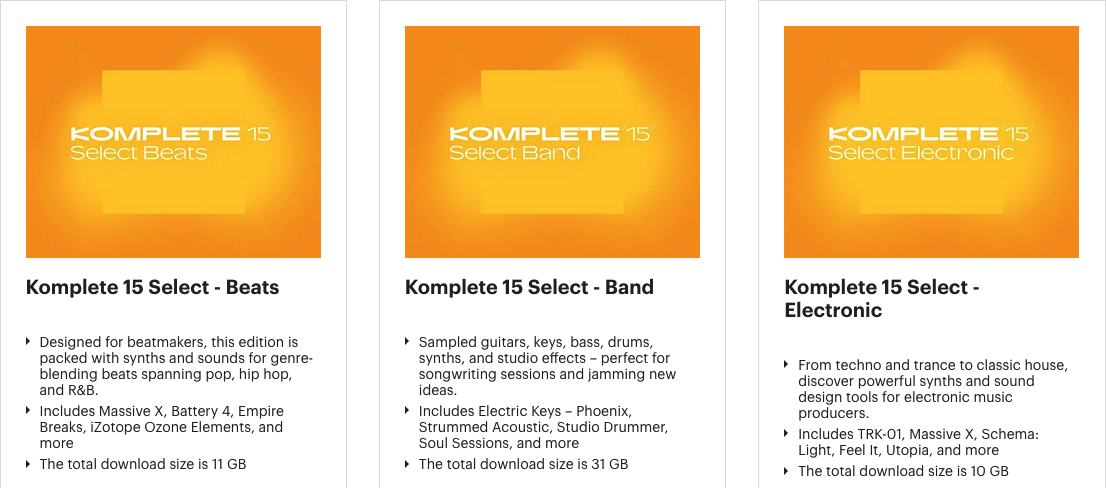Click bullet arrow beside 'Includes Massive X, Battery 4'
Image resolution: width=1106 pixels, height=488 pixels.
point(28,410)
